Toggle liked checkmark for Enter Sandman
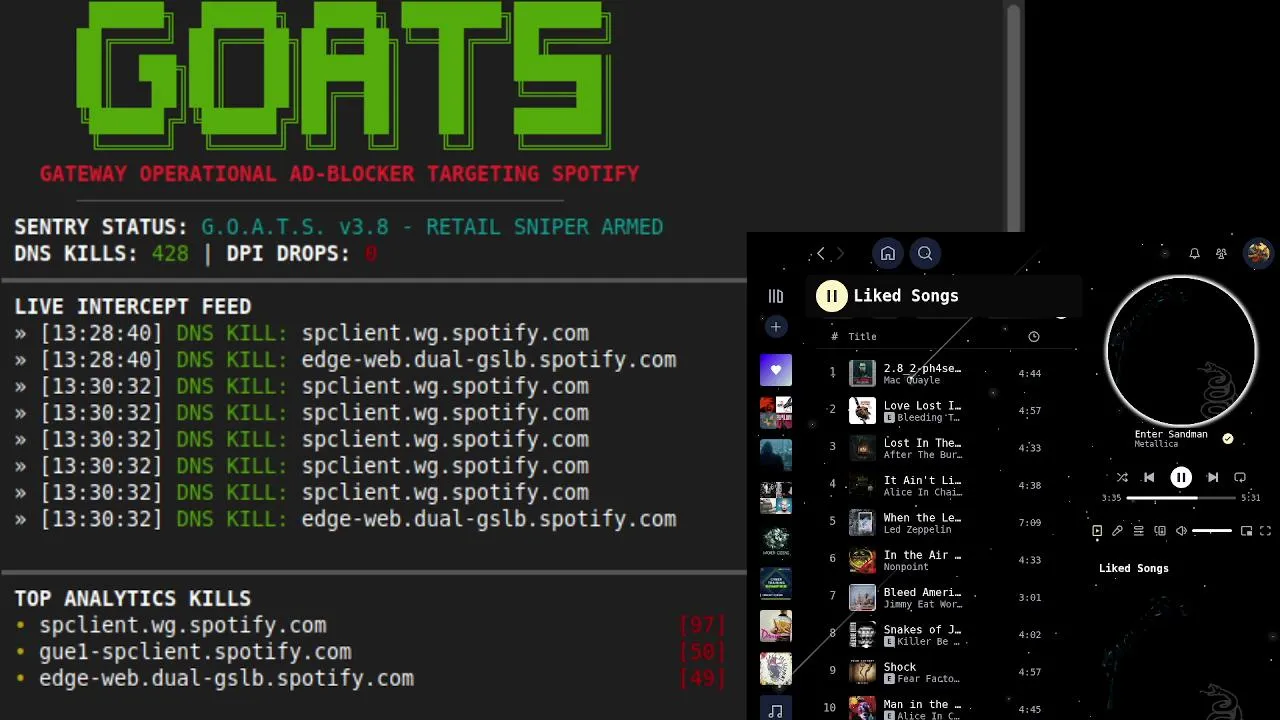Viewport: 1280px width, 720px height. [x=1228, y=438]
